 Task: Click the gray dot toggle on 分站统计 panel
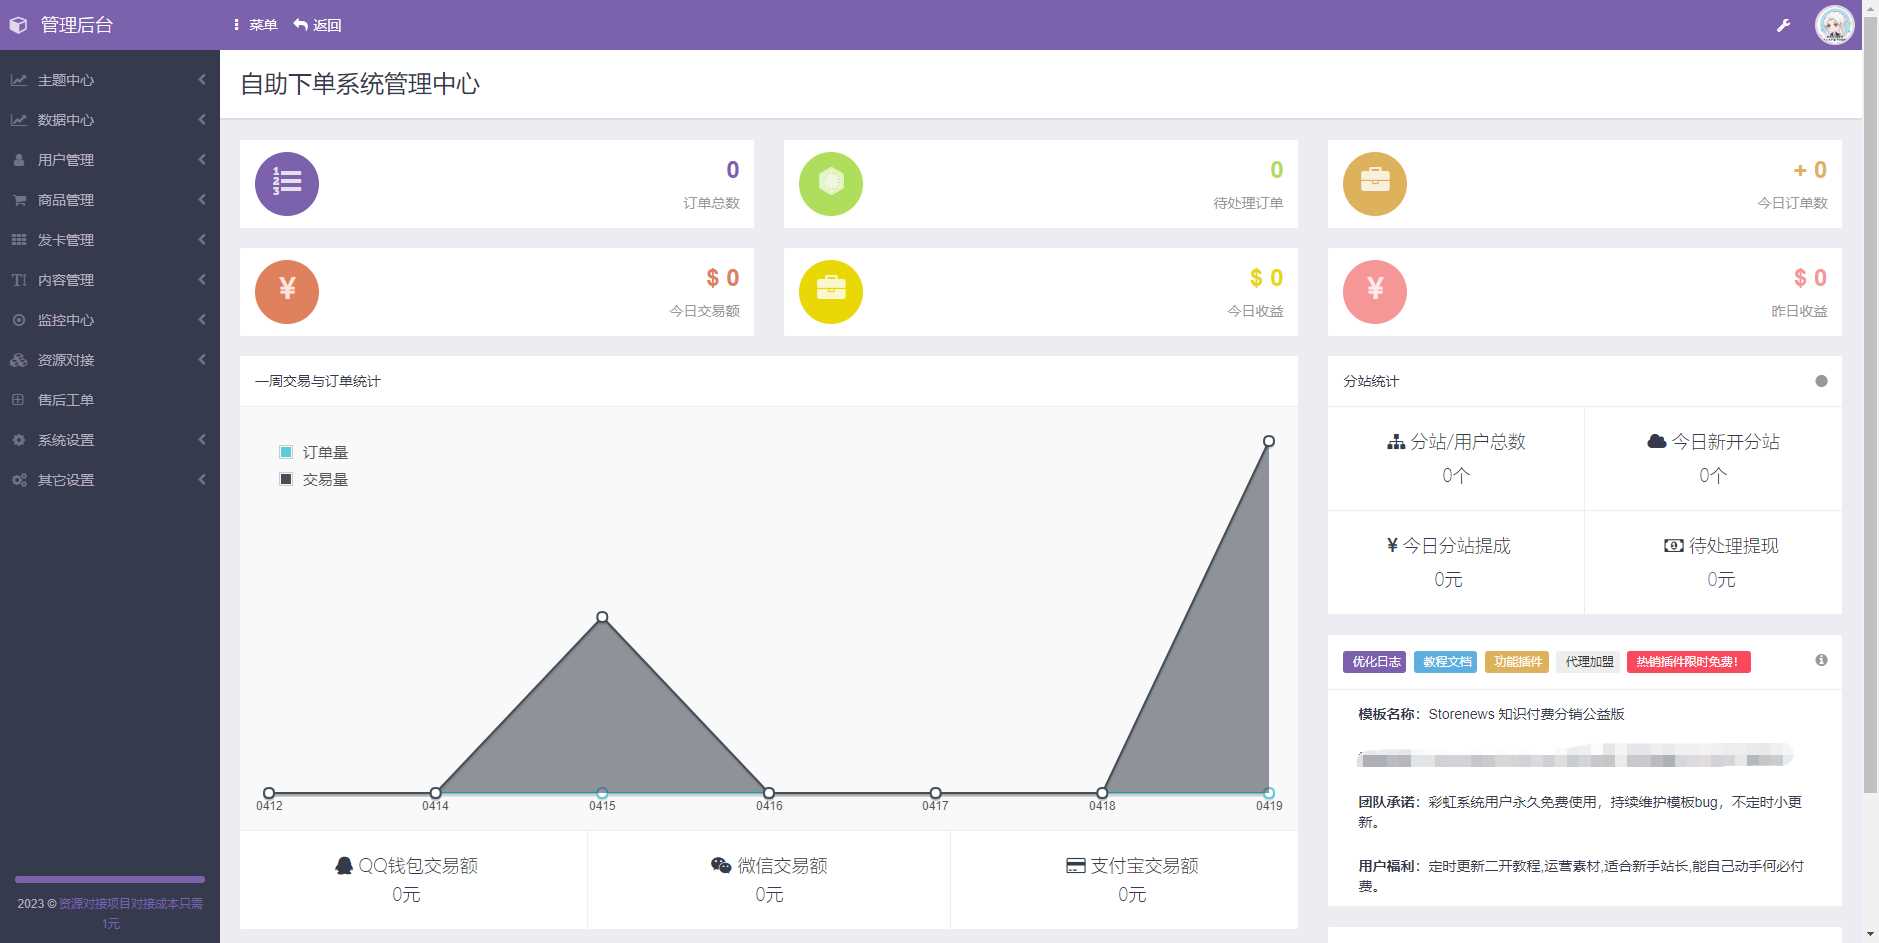1822,381
